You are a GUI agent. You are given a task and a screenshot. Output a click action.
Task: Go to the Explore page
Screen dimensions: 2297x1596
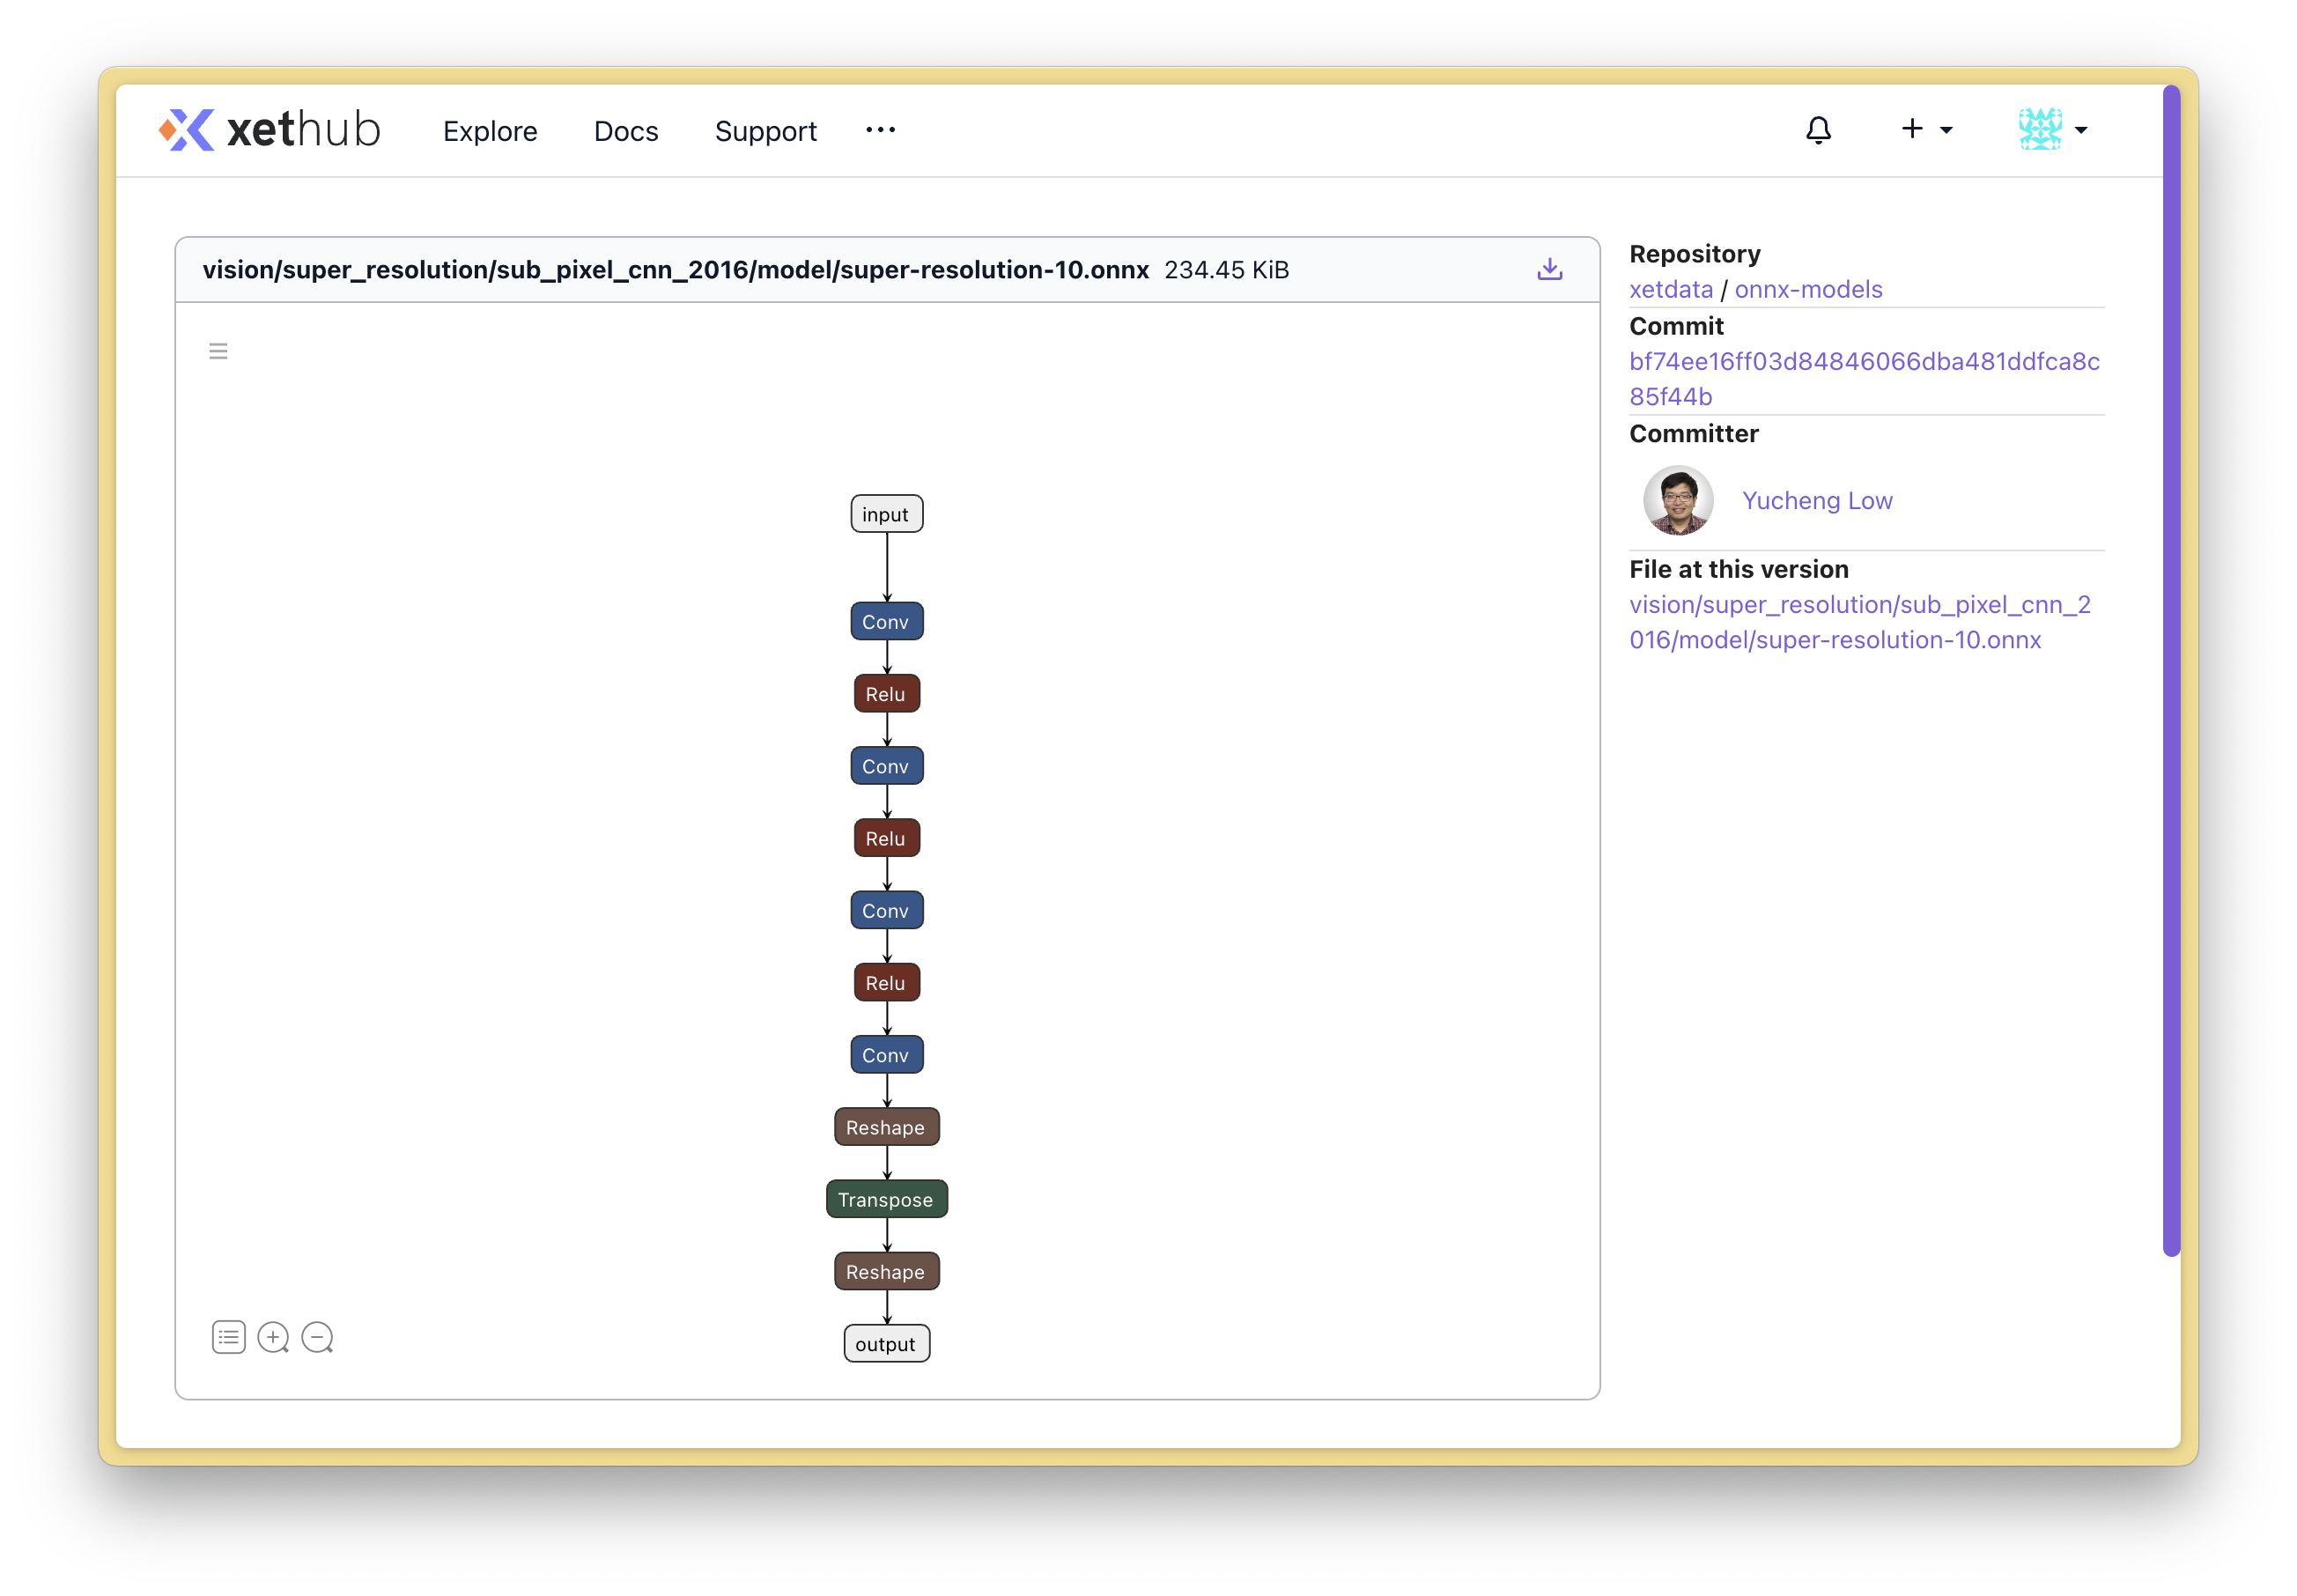(x=490, y=131)
